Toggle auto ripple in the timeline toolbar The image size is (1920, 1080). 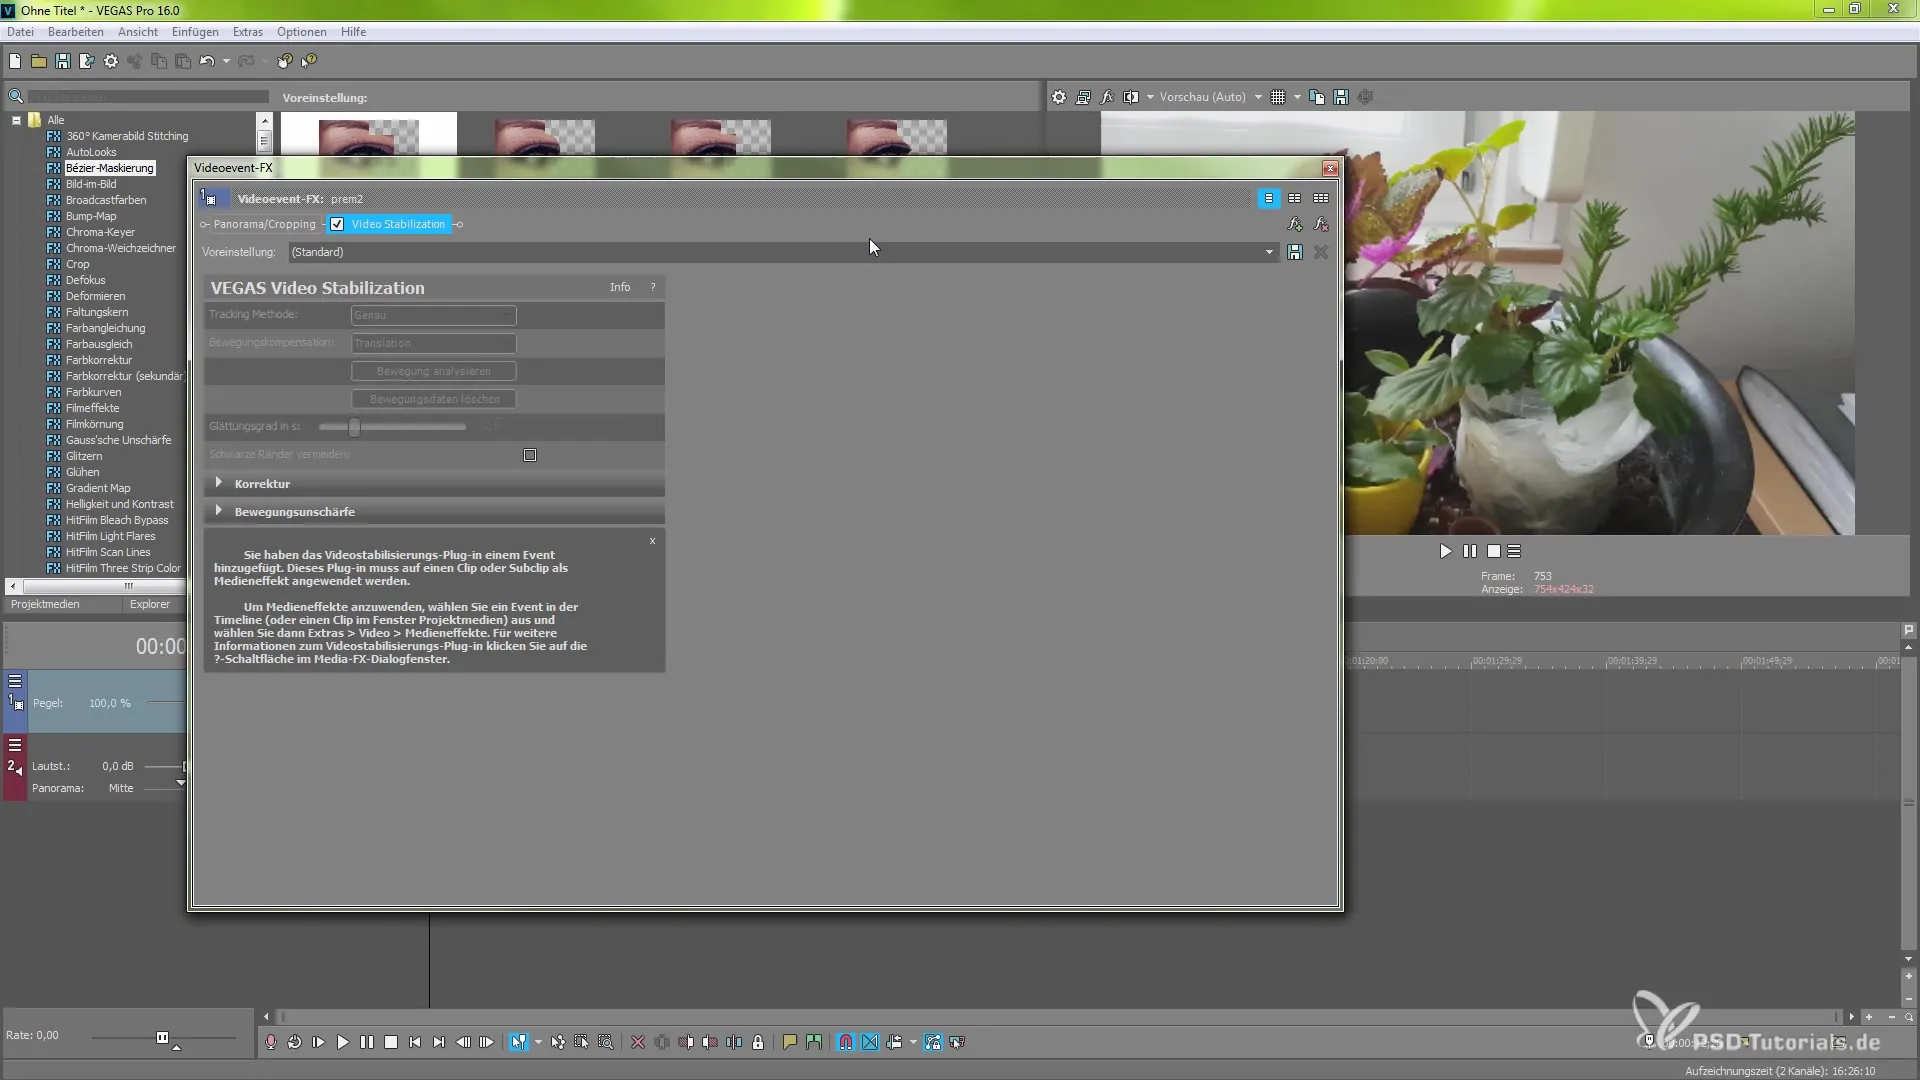click(x=894, y=1042)
